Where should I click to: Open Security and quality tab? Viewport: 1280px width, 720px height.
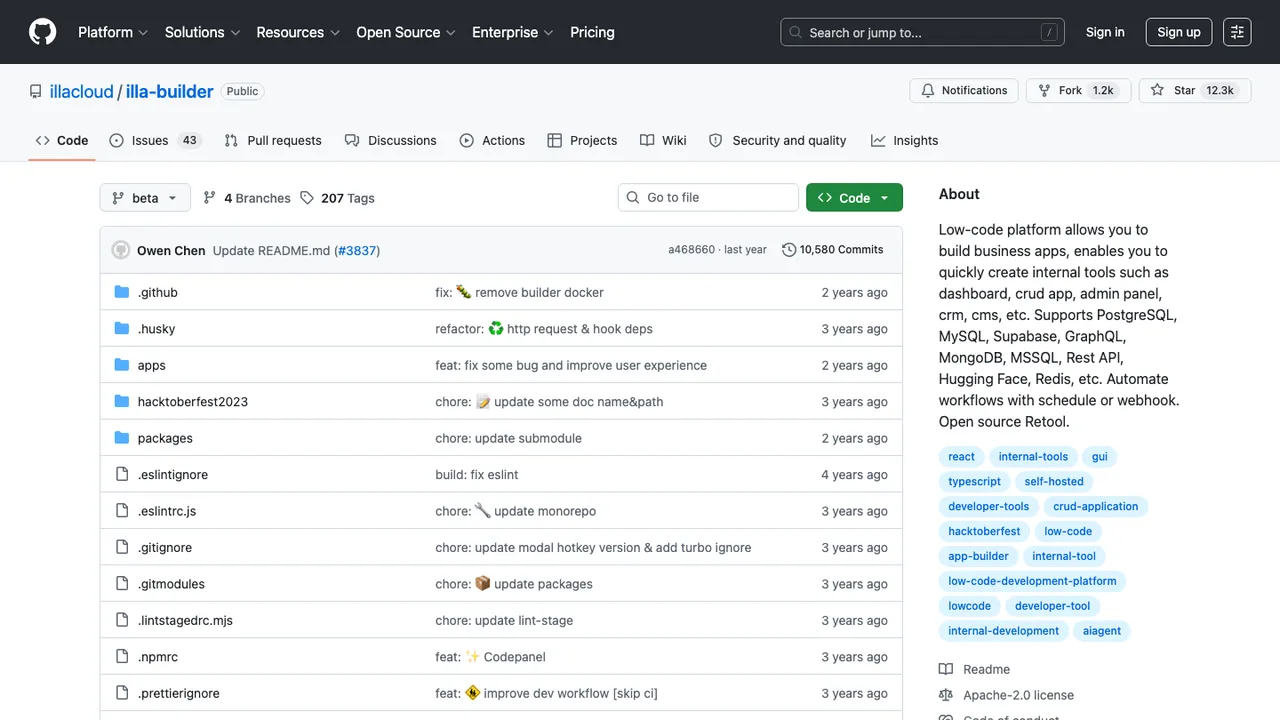[x=778, y=140]
